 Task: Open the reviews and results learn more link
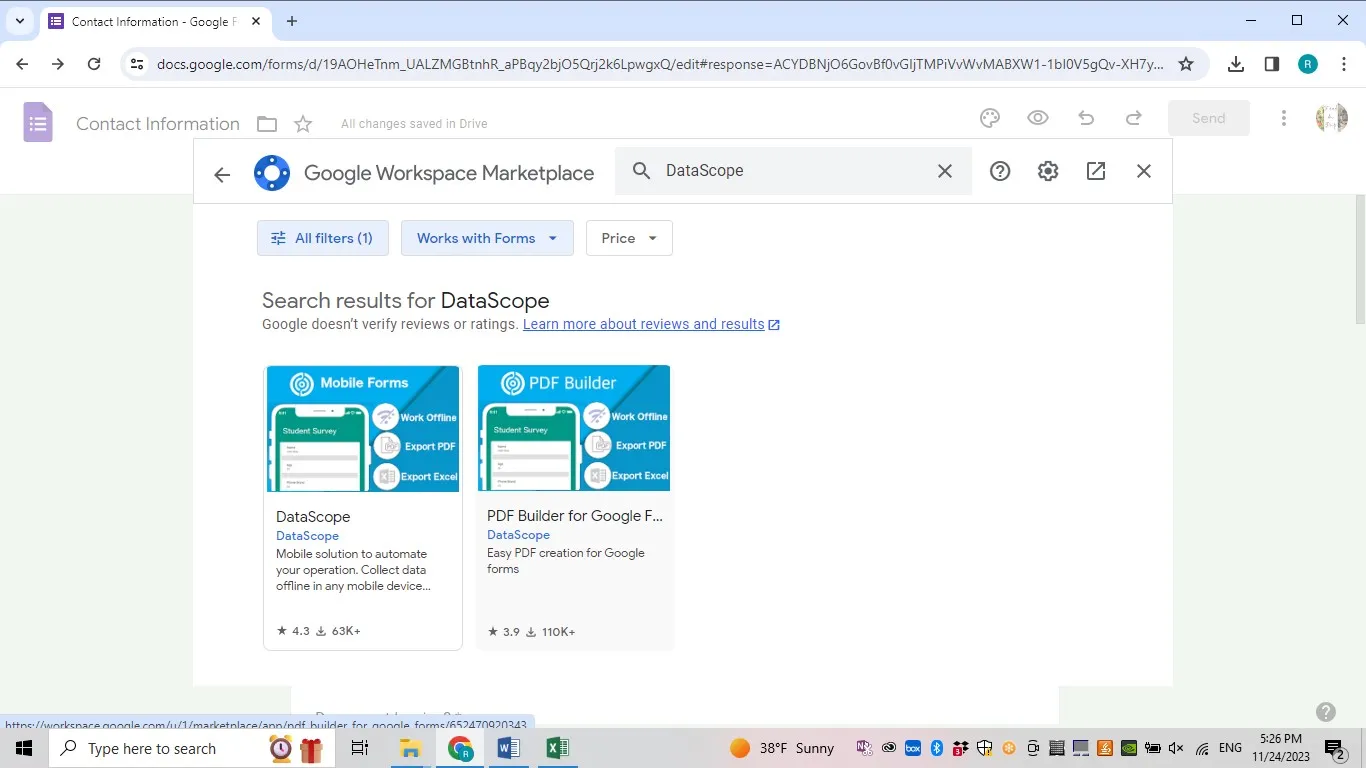[x=643, y=323]
